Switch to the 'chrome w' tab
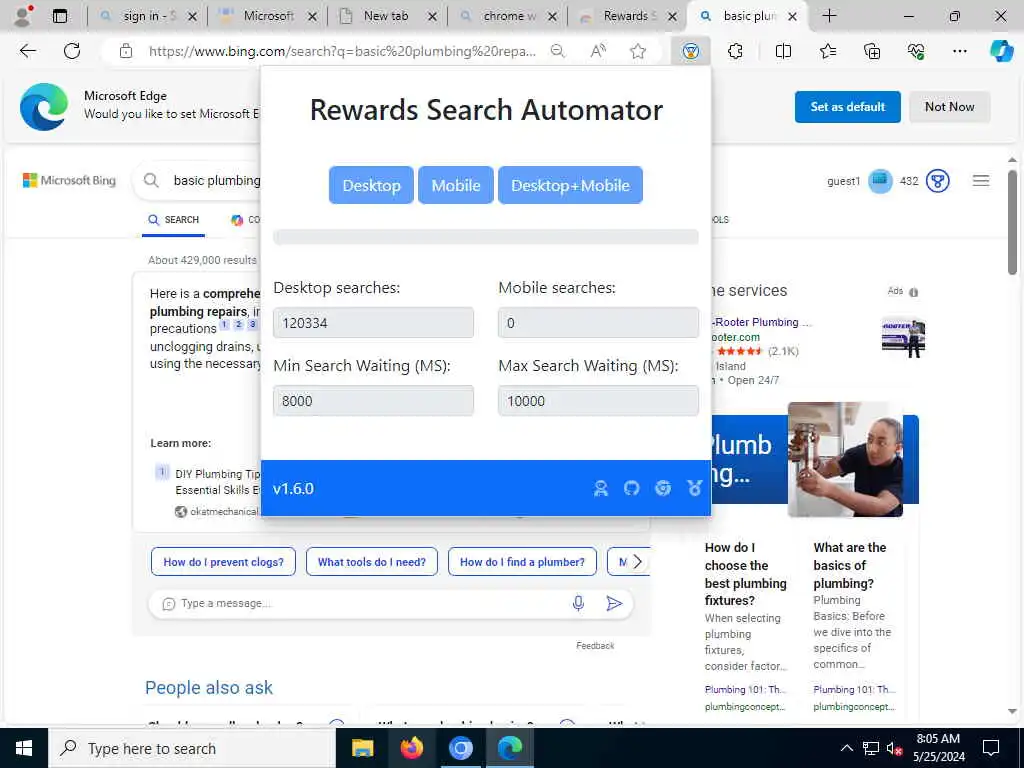The height and width of the screenshot is (768, 1024). (507, 16)
